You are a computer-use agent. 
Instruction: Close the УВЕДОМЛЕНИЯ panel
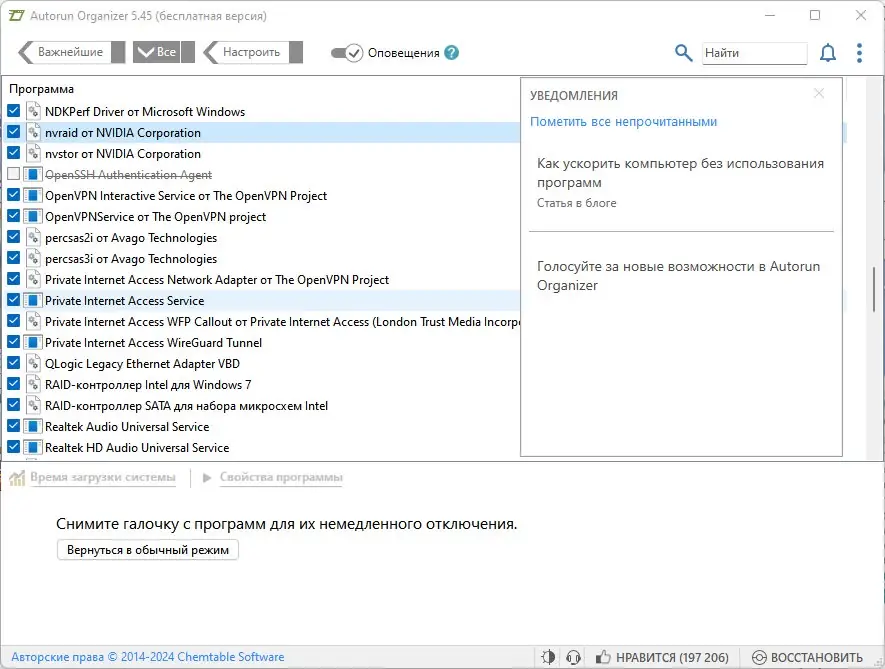click(819, 94)
